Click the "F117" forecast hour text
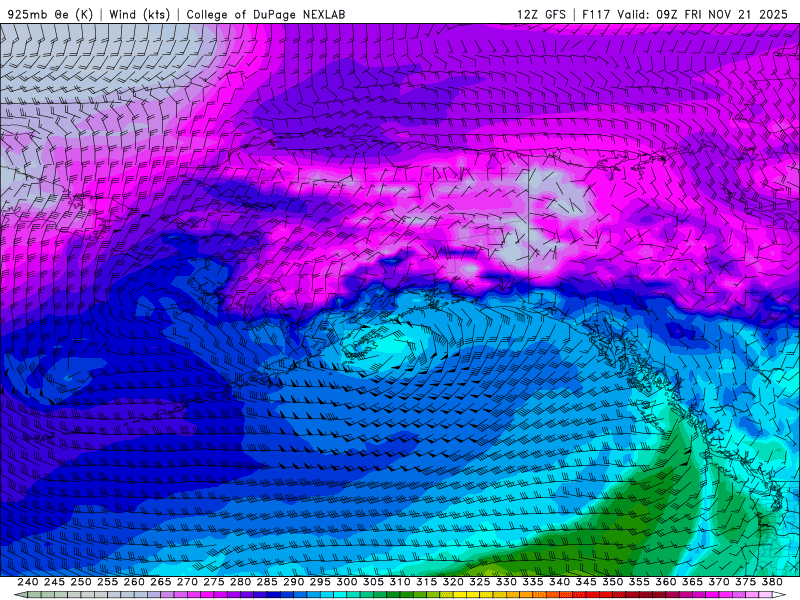 (x=596, y=14)
